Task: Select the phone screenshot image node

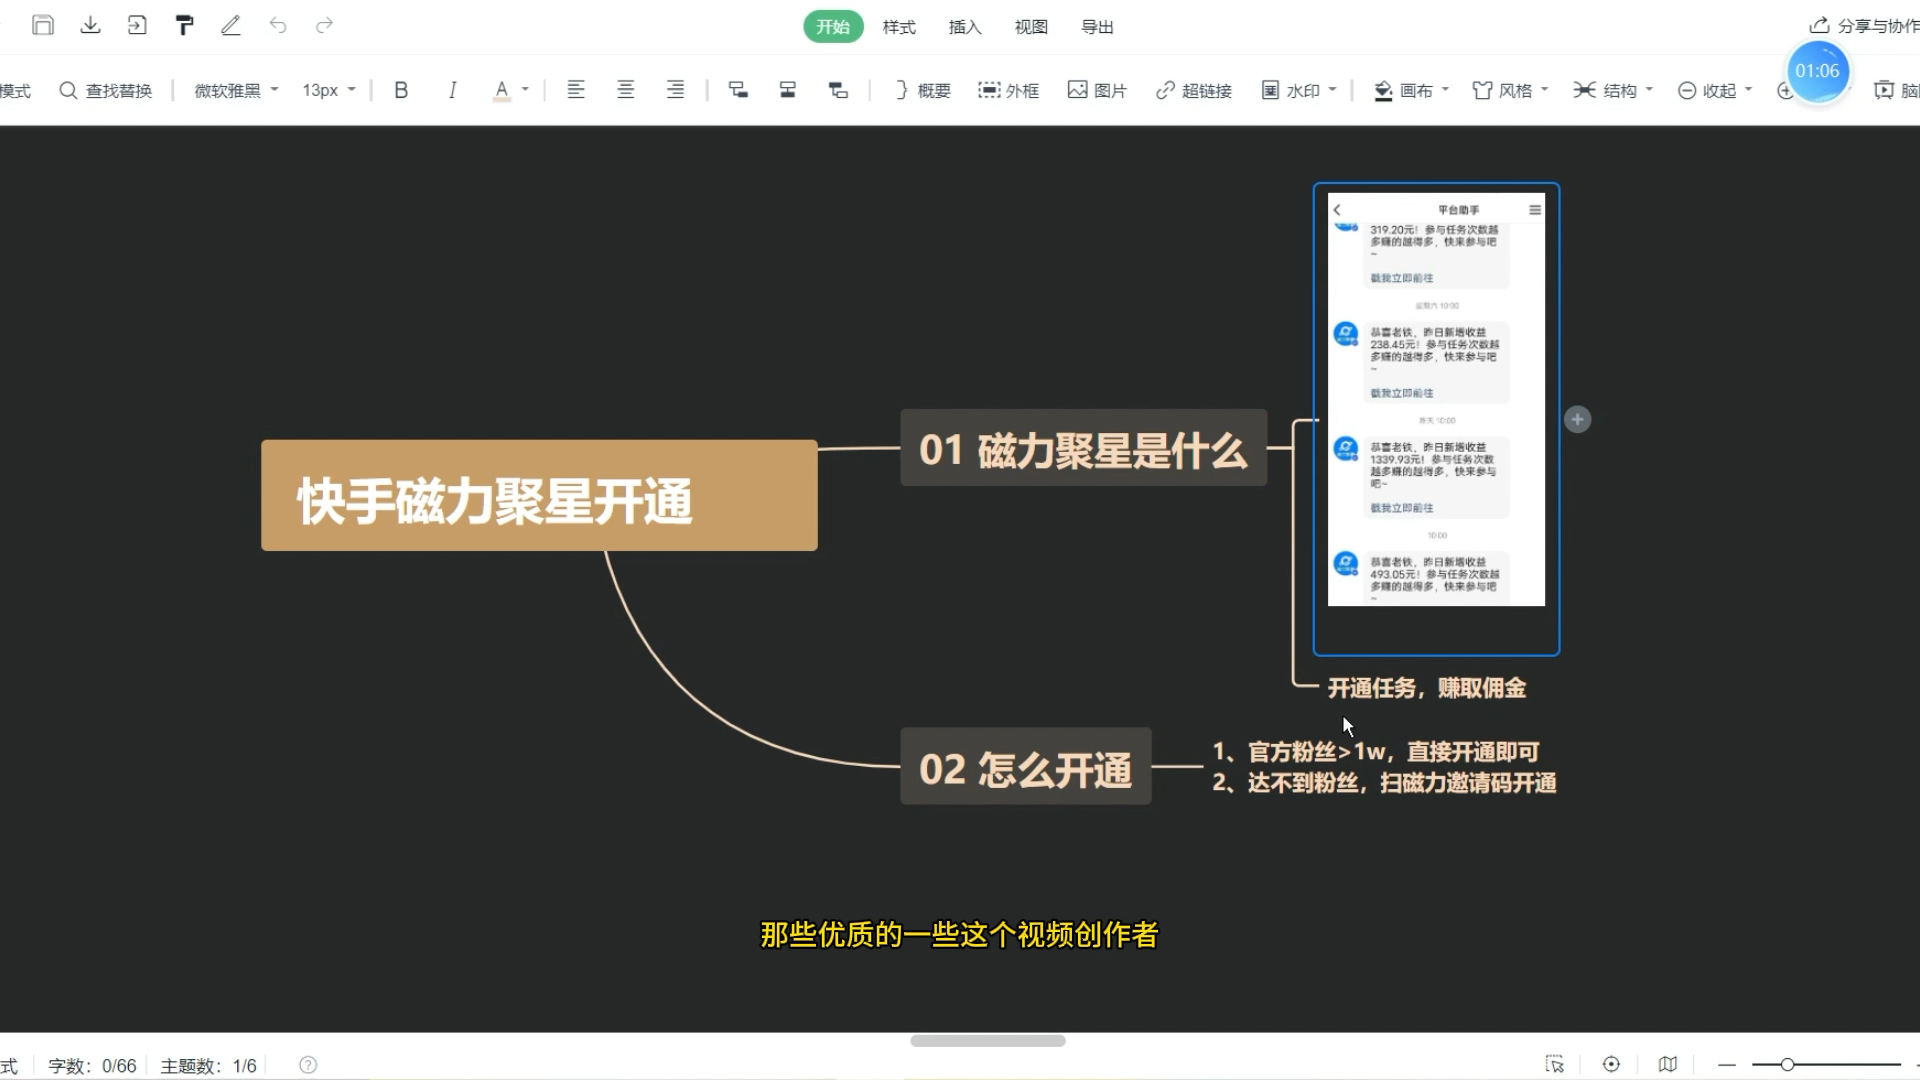Action: click(1436, 419)
